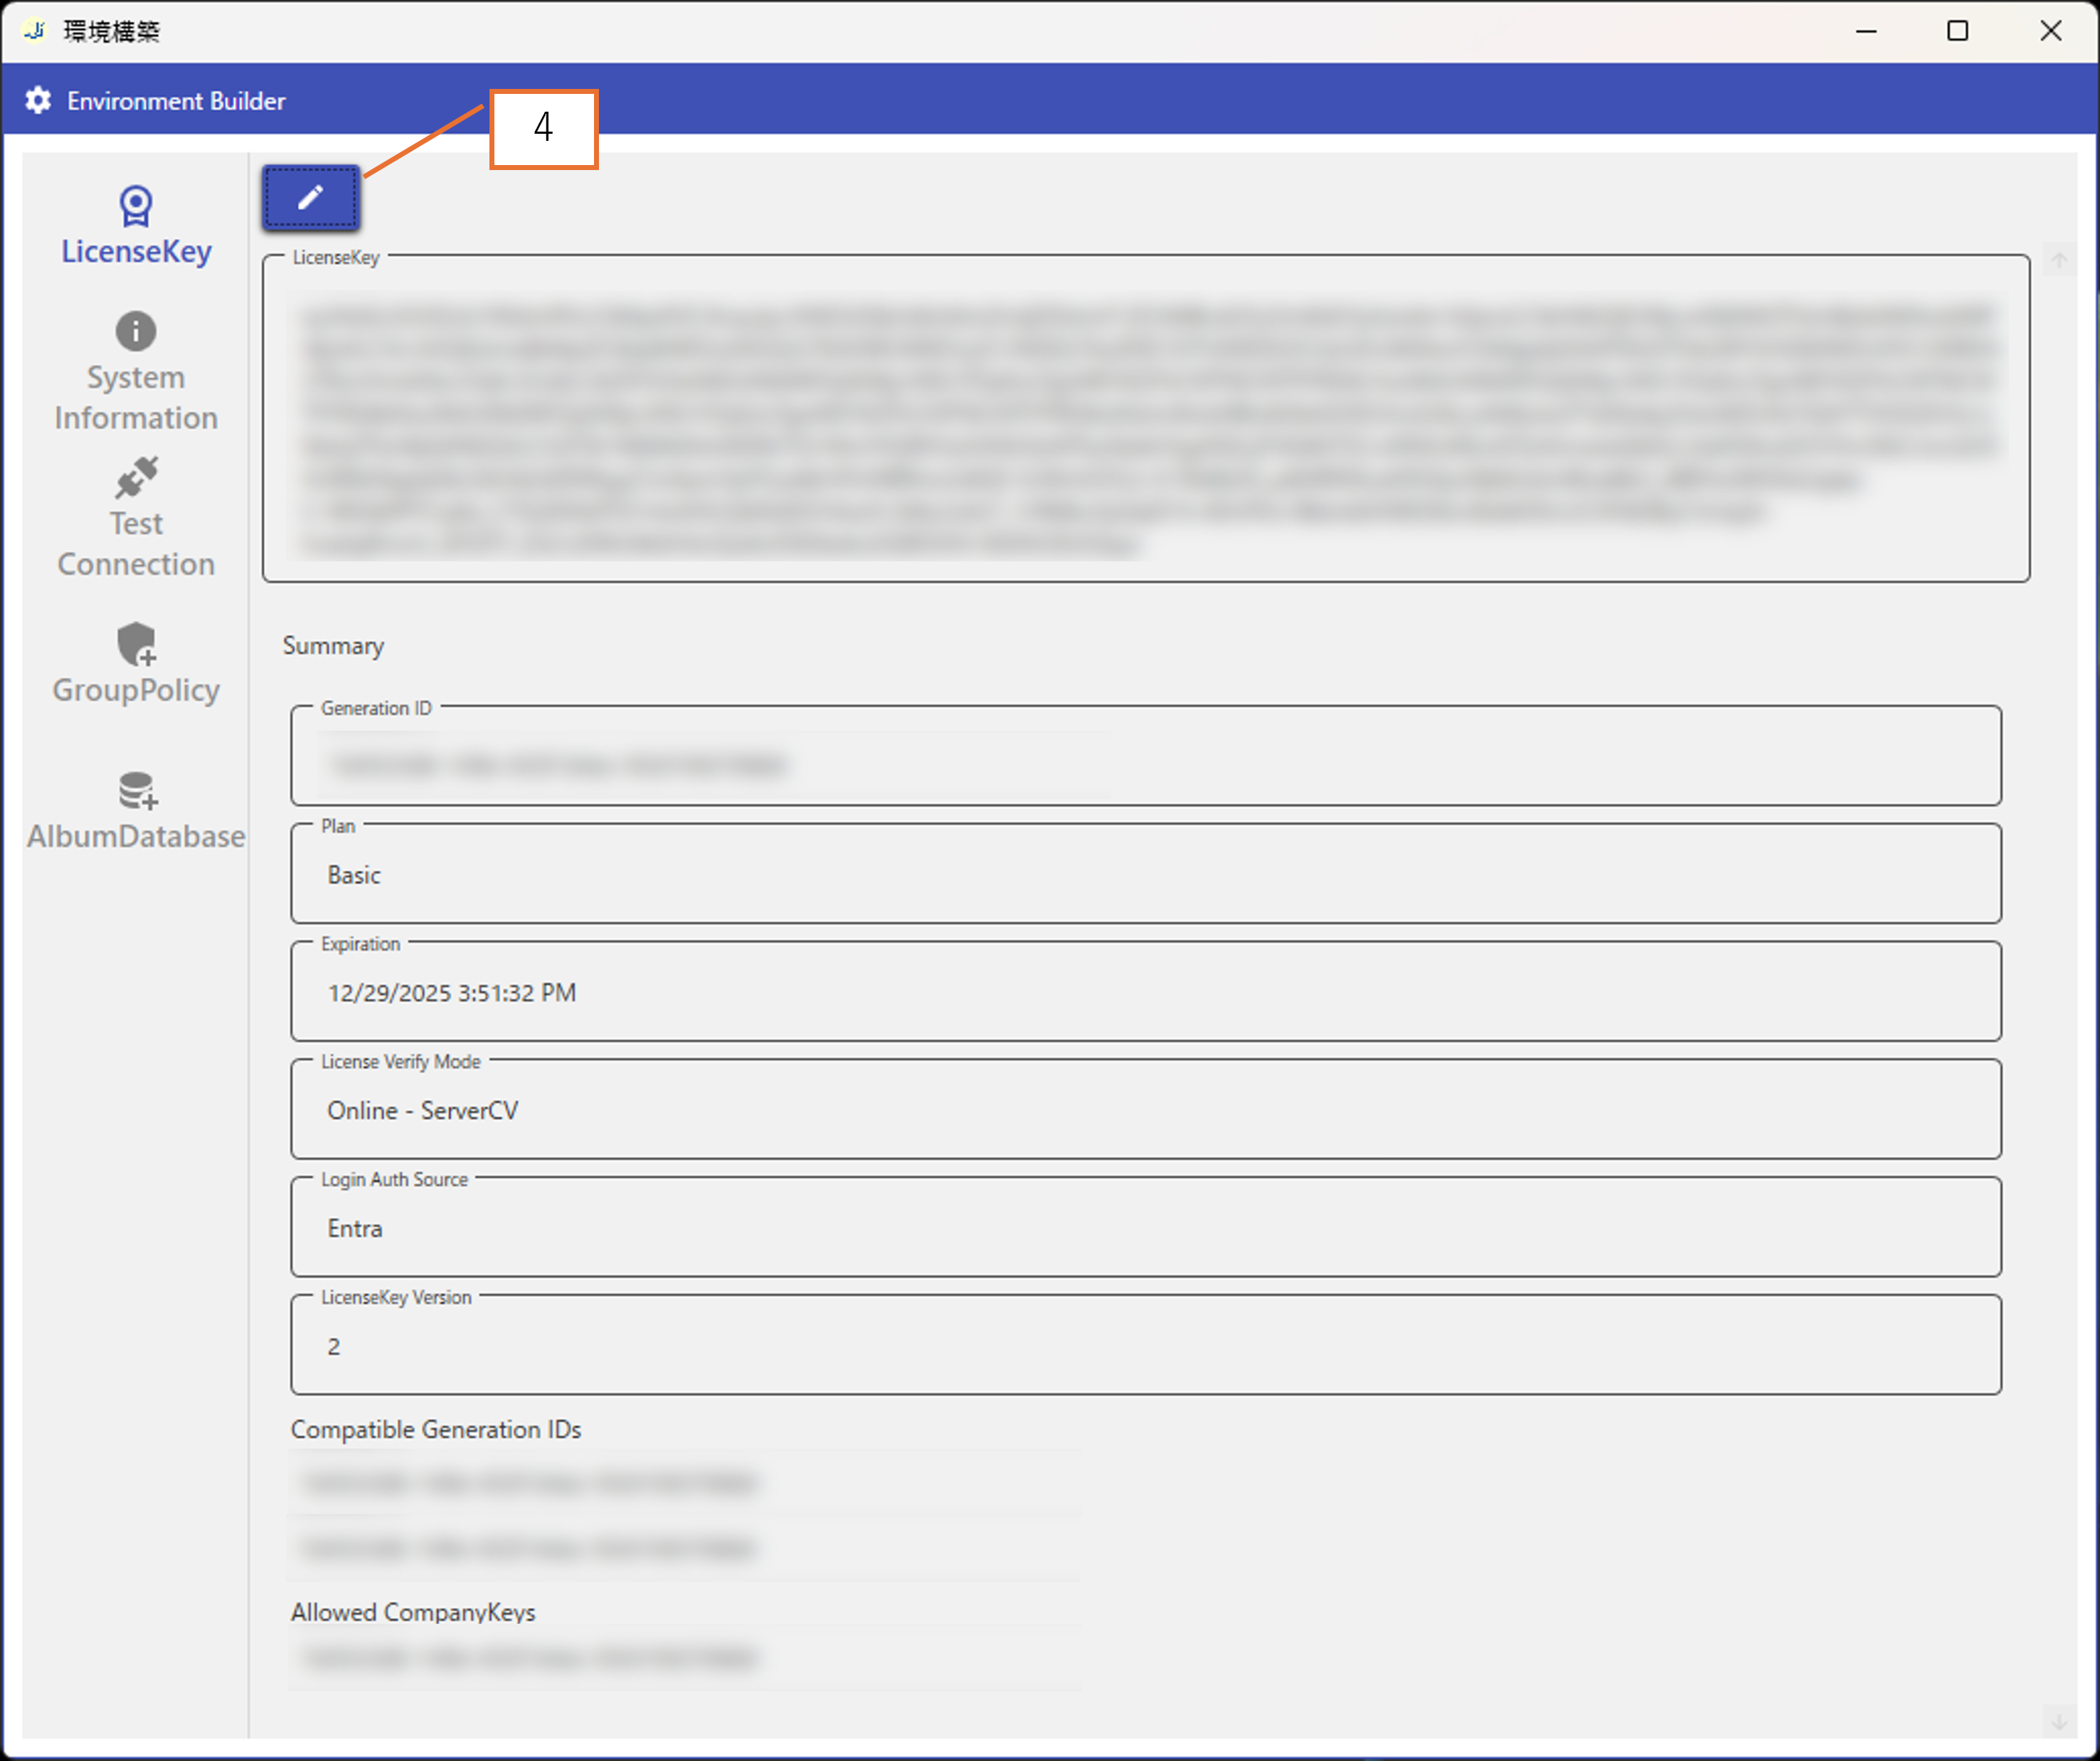Open System Information via info icon

click(136, 331)
